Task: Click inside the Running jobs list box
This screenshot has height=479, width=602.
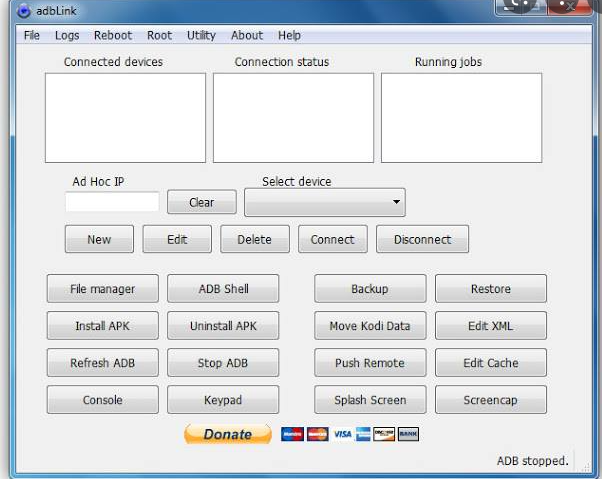Action: click(x=461, y=118)
